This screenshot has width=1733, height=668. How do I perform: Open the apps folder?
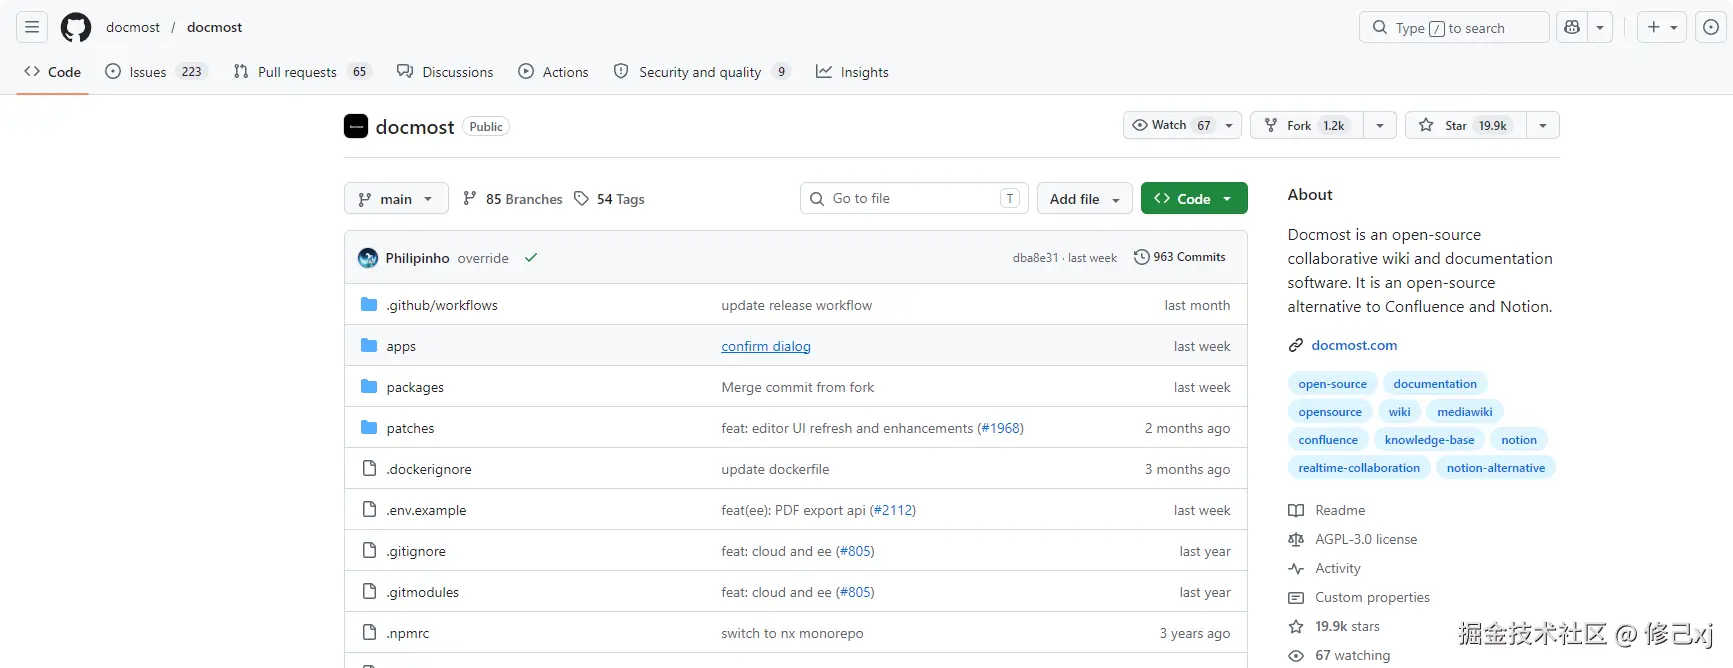401,346
